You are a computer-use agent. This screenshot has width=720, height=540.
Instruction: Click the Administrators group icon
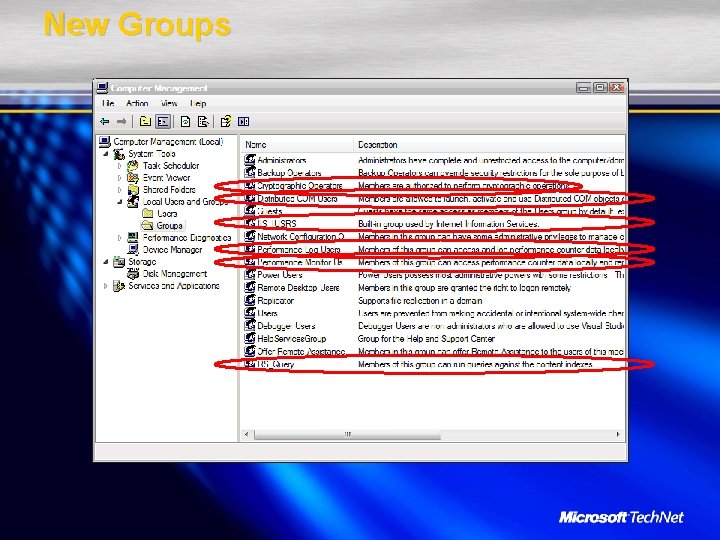(249, 160)
